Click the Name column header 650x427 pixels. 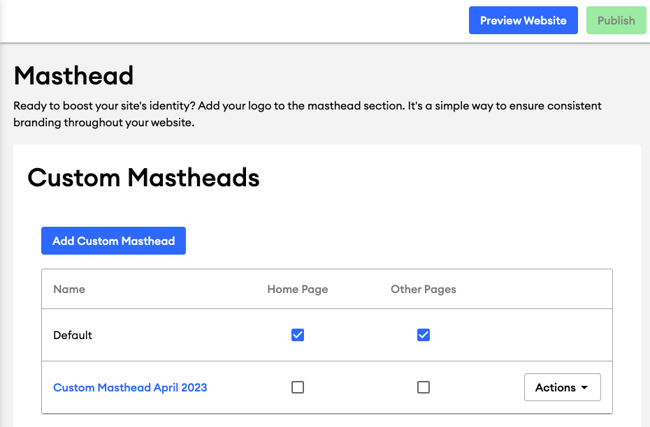pyautogui.click(x=69, y=289)
